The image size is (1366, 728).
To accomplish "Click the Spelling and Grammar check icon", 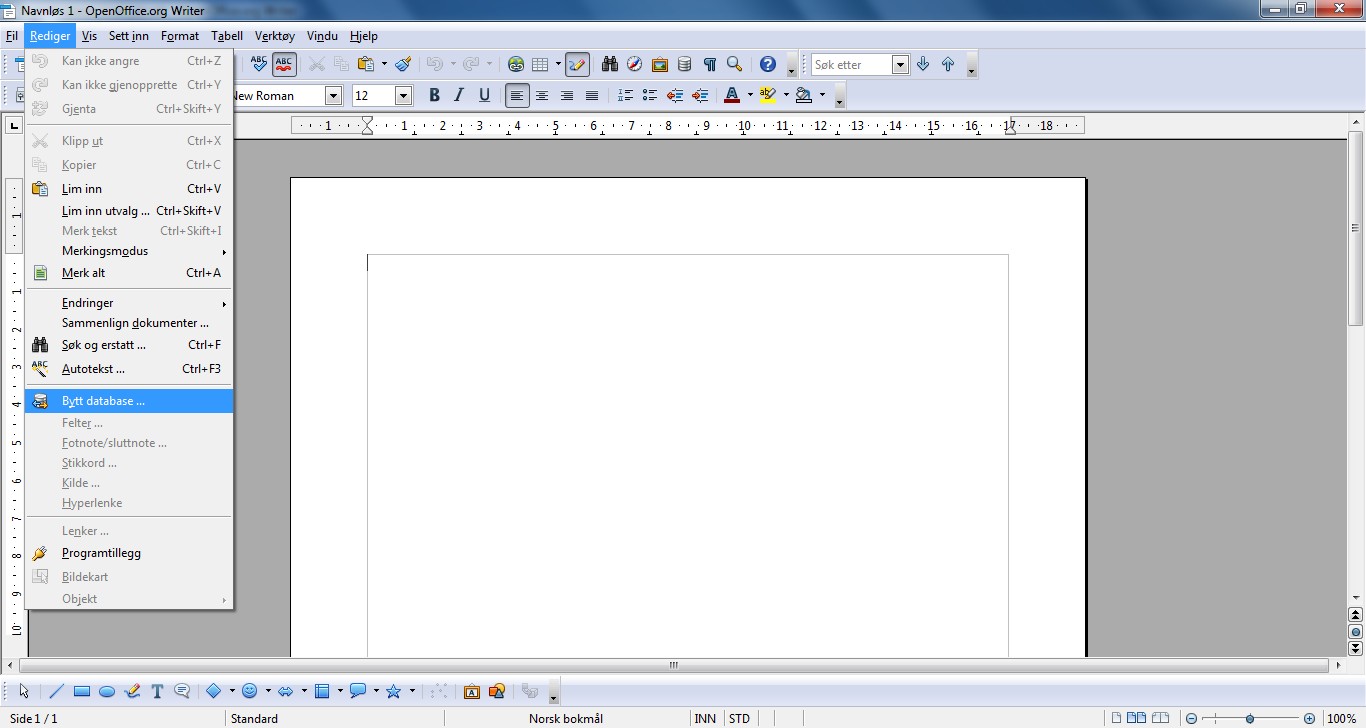I will coord(259,64).
